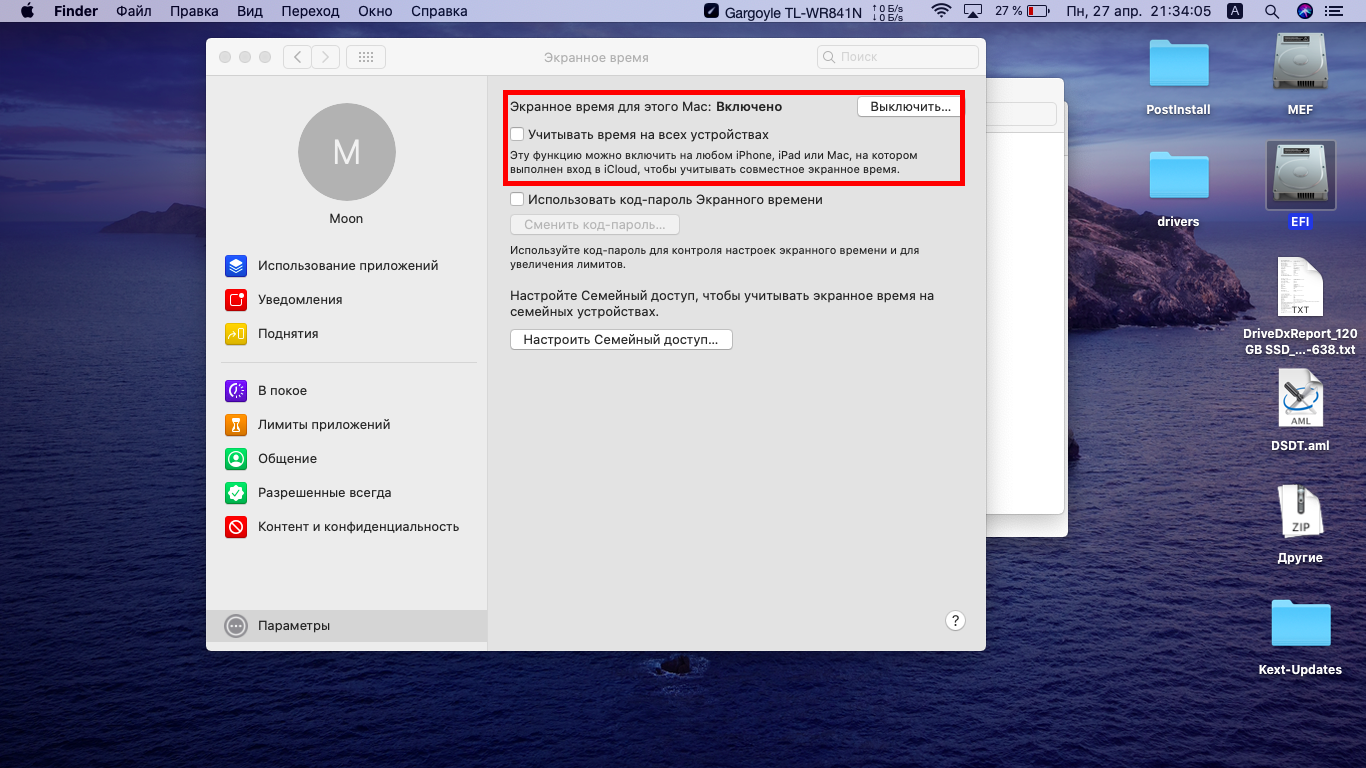Select the DSDT.aml file icon

coord(1300,400)
